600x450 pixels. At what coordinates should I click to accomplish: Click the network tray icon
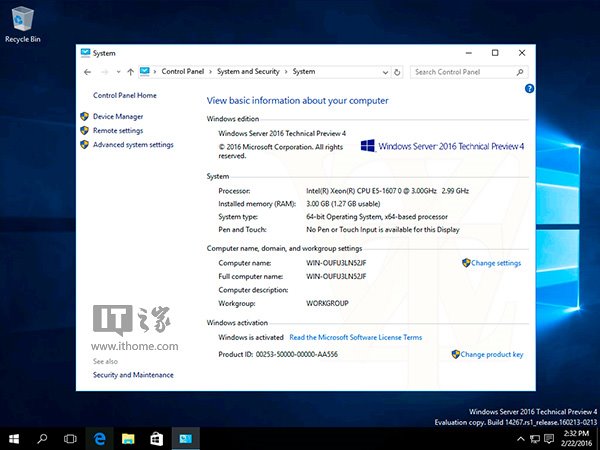click(x=535, y=439)
